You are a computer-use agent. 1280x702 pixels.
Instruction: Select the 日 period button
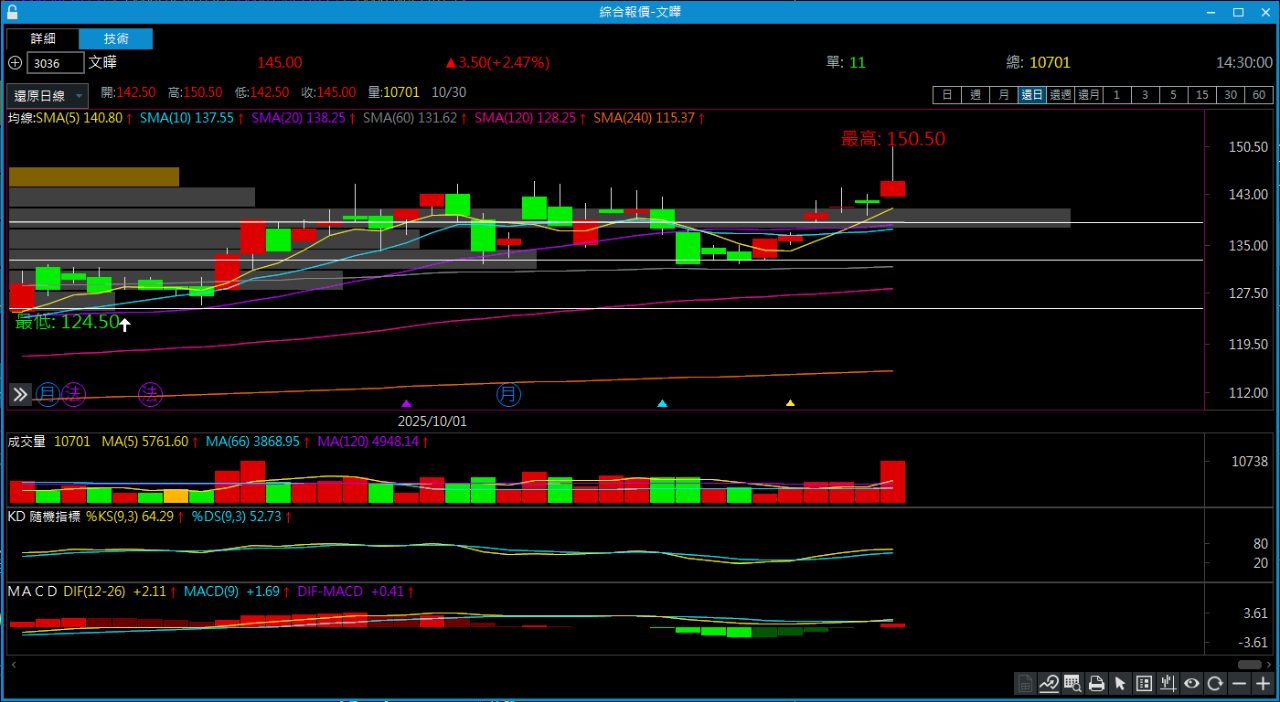coord(947,95)
